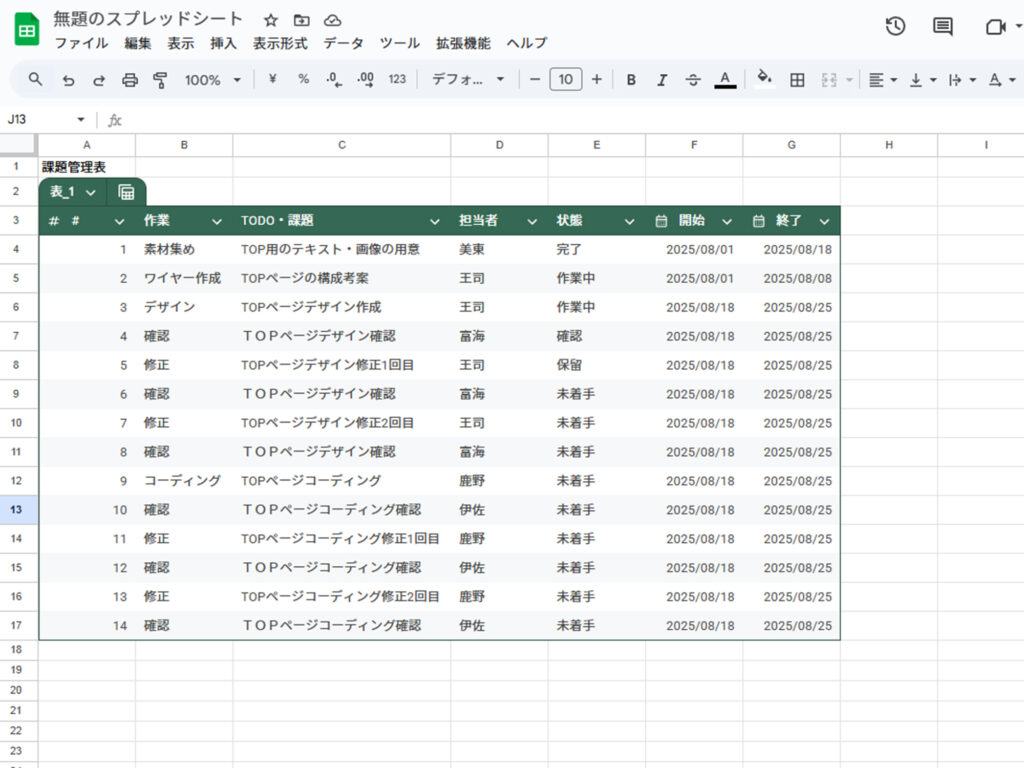Image resolution: width=1024 pixels, height=768 pixels.
Task: Click the move to folder icon
Action: click(x=301, y=20)
